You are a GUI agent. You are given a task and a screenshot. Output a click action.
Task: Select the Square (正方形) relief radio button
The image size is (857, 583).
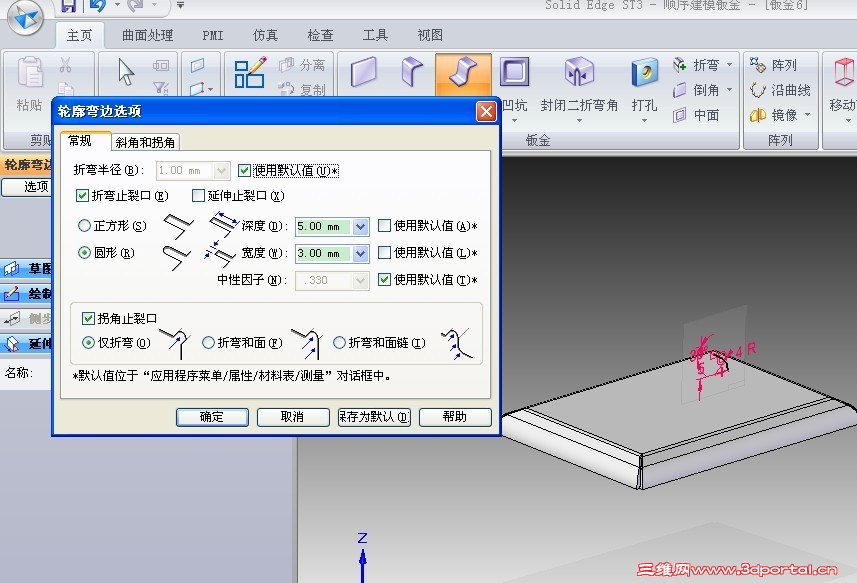pyautogui.click(x=84, y=226)
